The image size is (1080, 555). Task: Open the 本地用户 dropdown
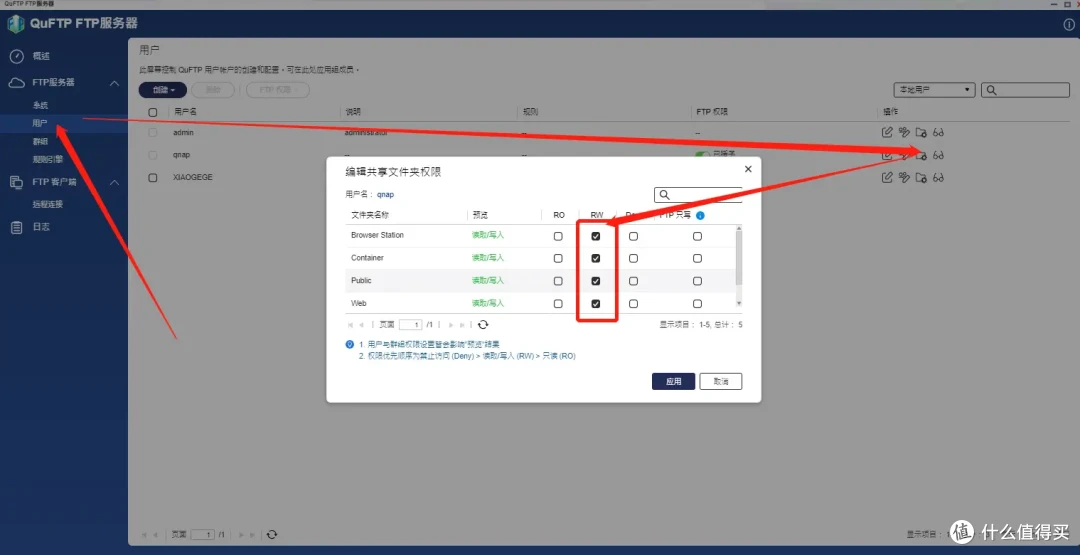click(933, 90)
